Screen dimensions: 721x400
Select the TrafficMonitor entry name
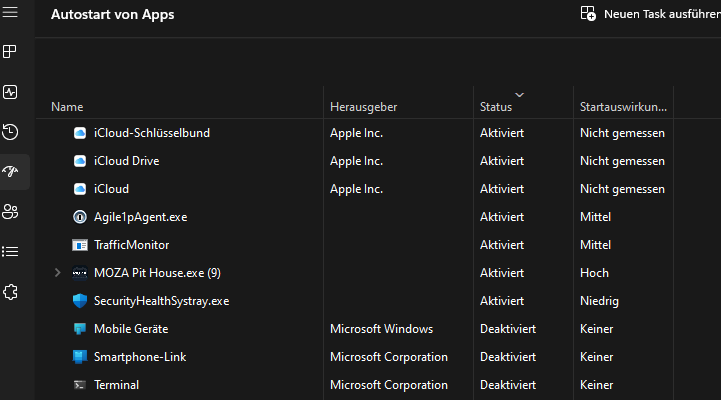point(132,245)
